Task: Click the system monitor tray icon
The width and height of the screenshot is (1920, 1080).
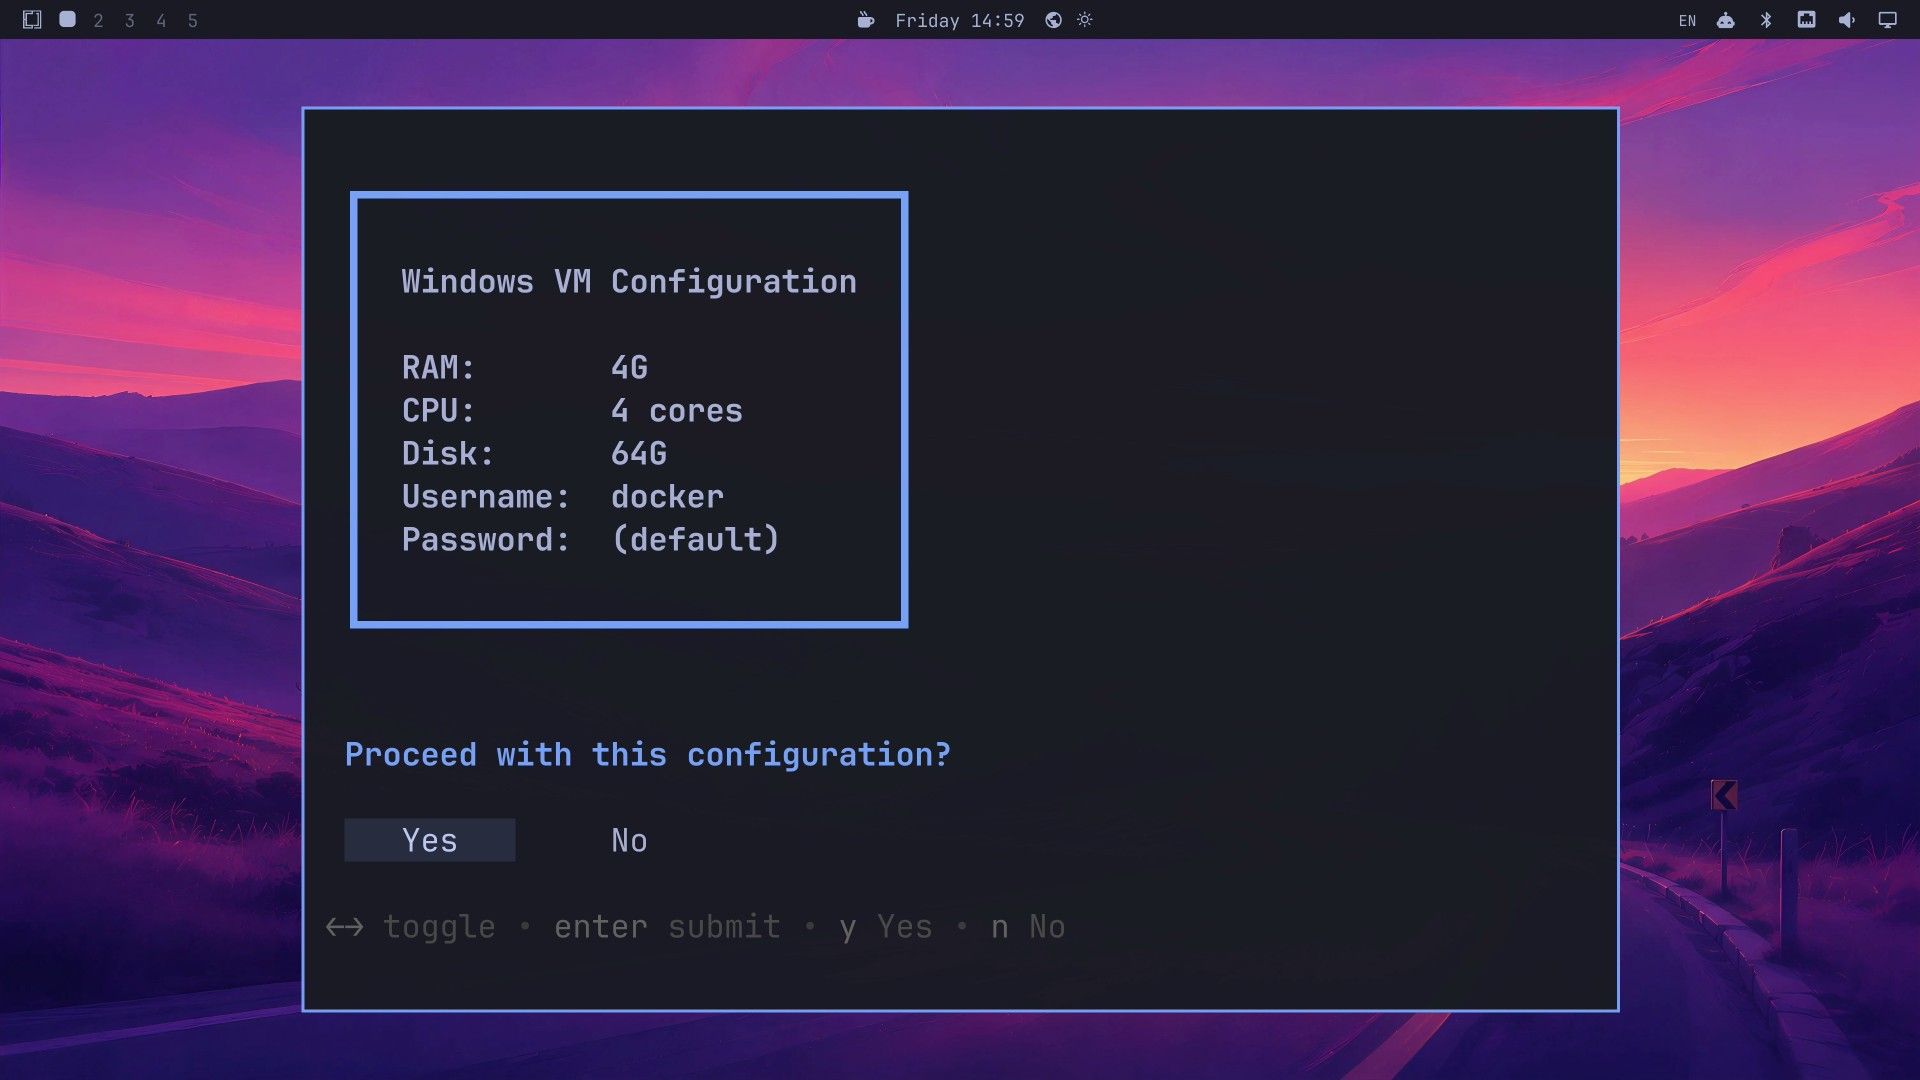Action: [x=1806, y=20]
